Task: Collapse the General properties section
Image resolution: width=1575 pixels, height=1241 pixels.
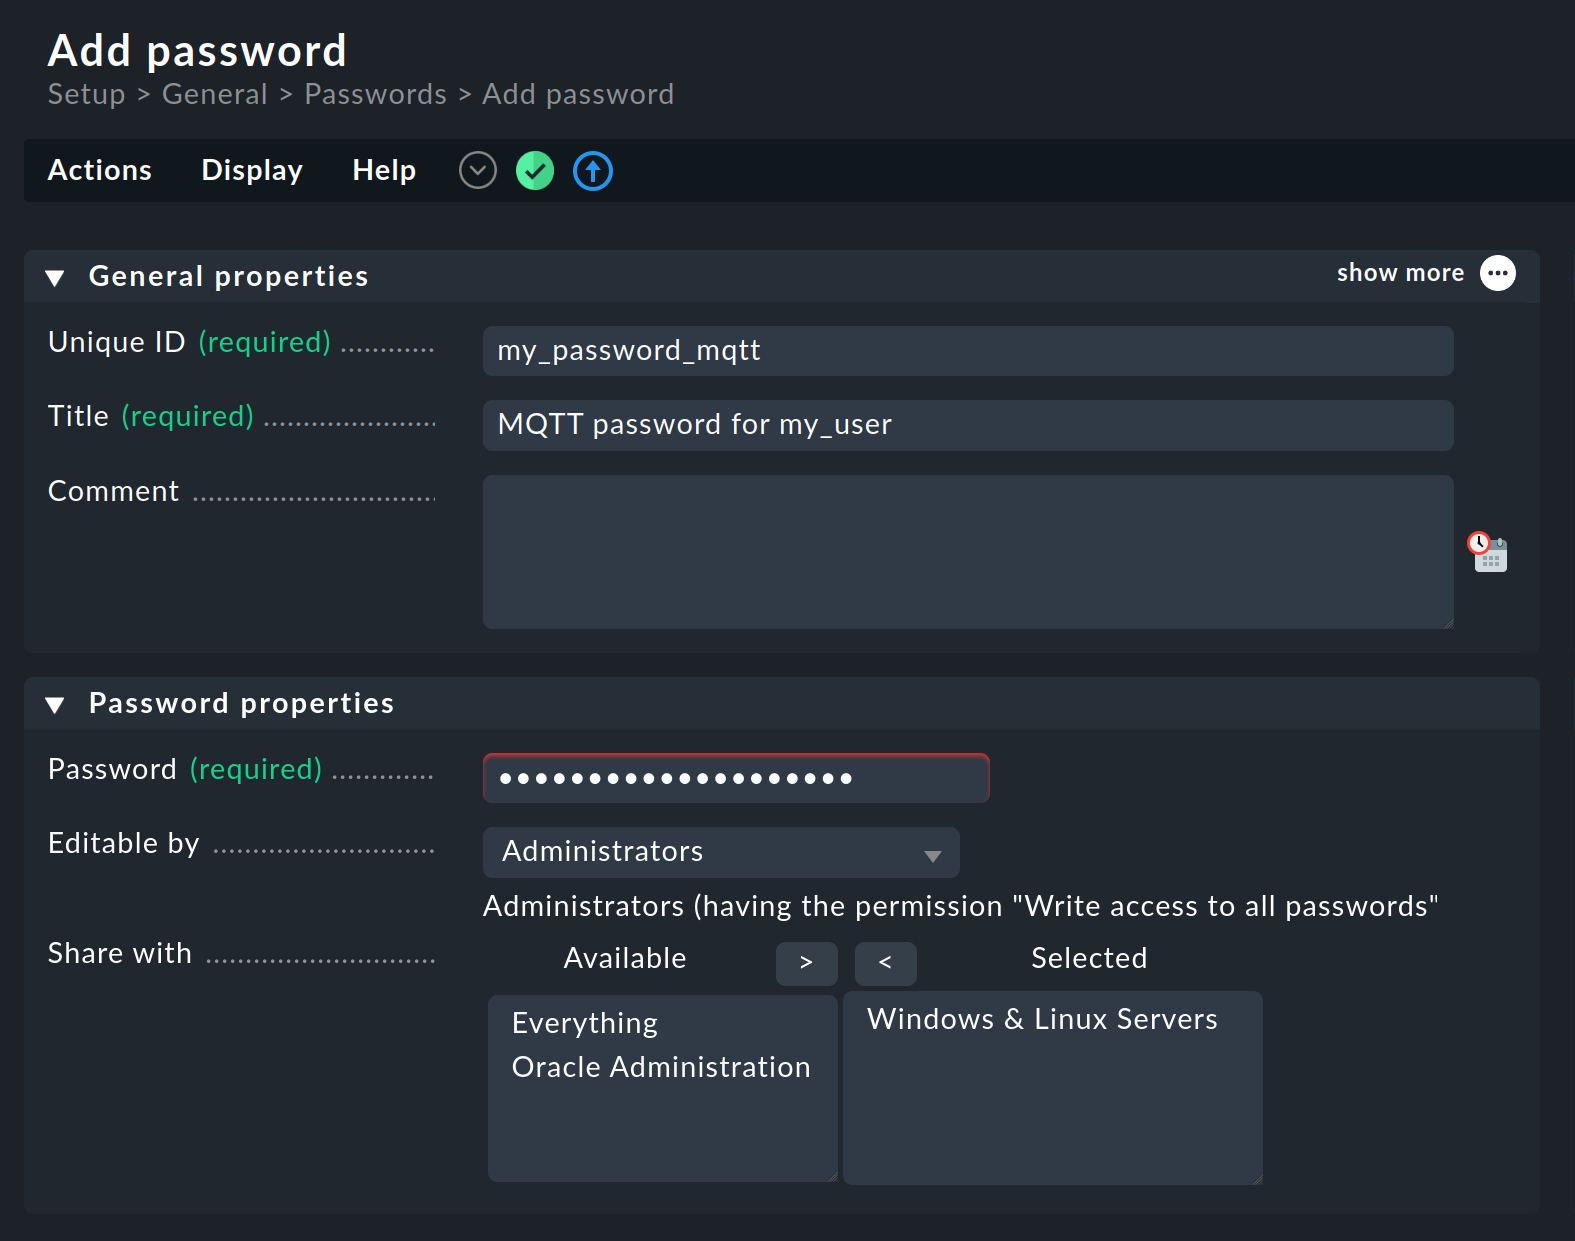Action: click(x=56, y=278)
